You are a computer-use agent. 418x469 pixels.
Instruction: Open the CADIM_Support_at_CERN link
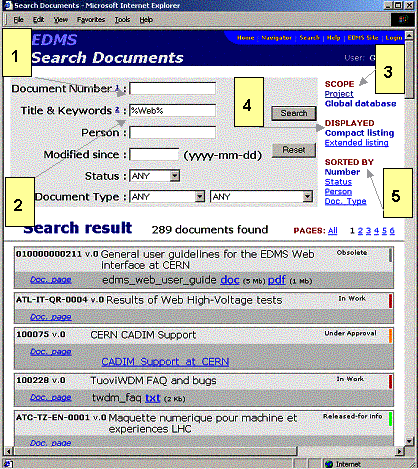pyautogui.click(x=165, y=362)
